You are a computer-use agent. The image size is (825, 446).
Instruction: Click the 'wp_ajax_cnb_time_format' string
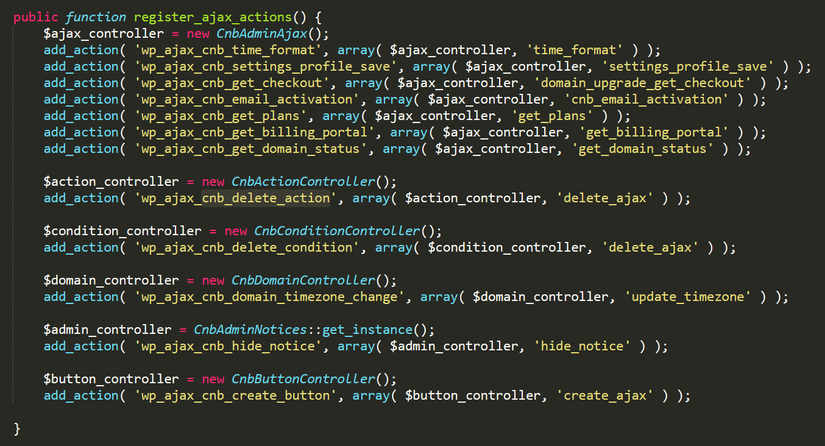coord(228,50)
